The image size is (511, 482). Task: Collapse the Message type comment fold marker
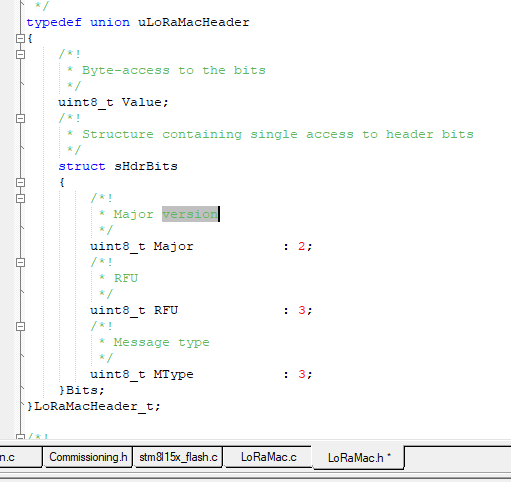pyautogui.click(x=20, y=326)
